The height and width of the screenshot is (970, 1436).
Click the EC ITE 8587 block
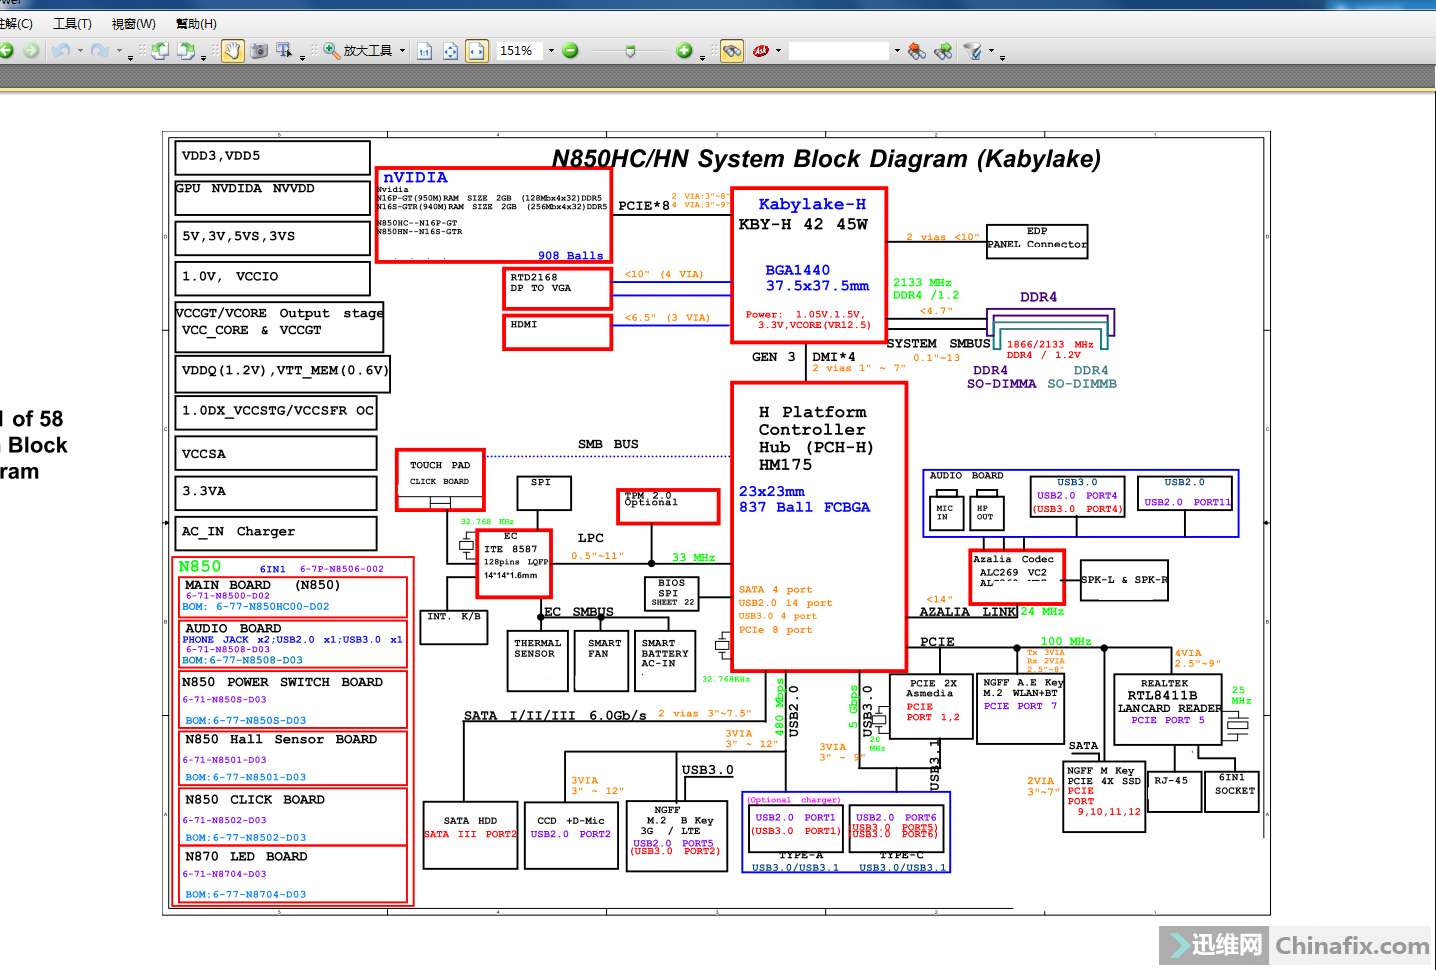(513, 565)
